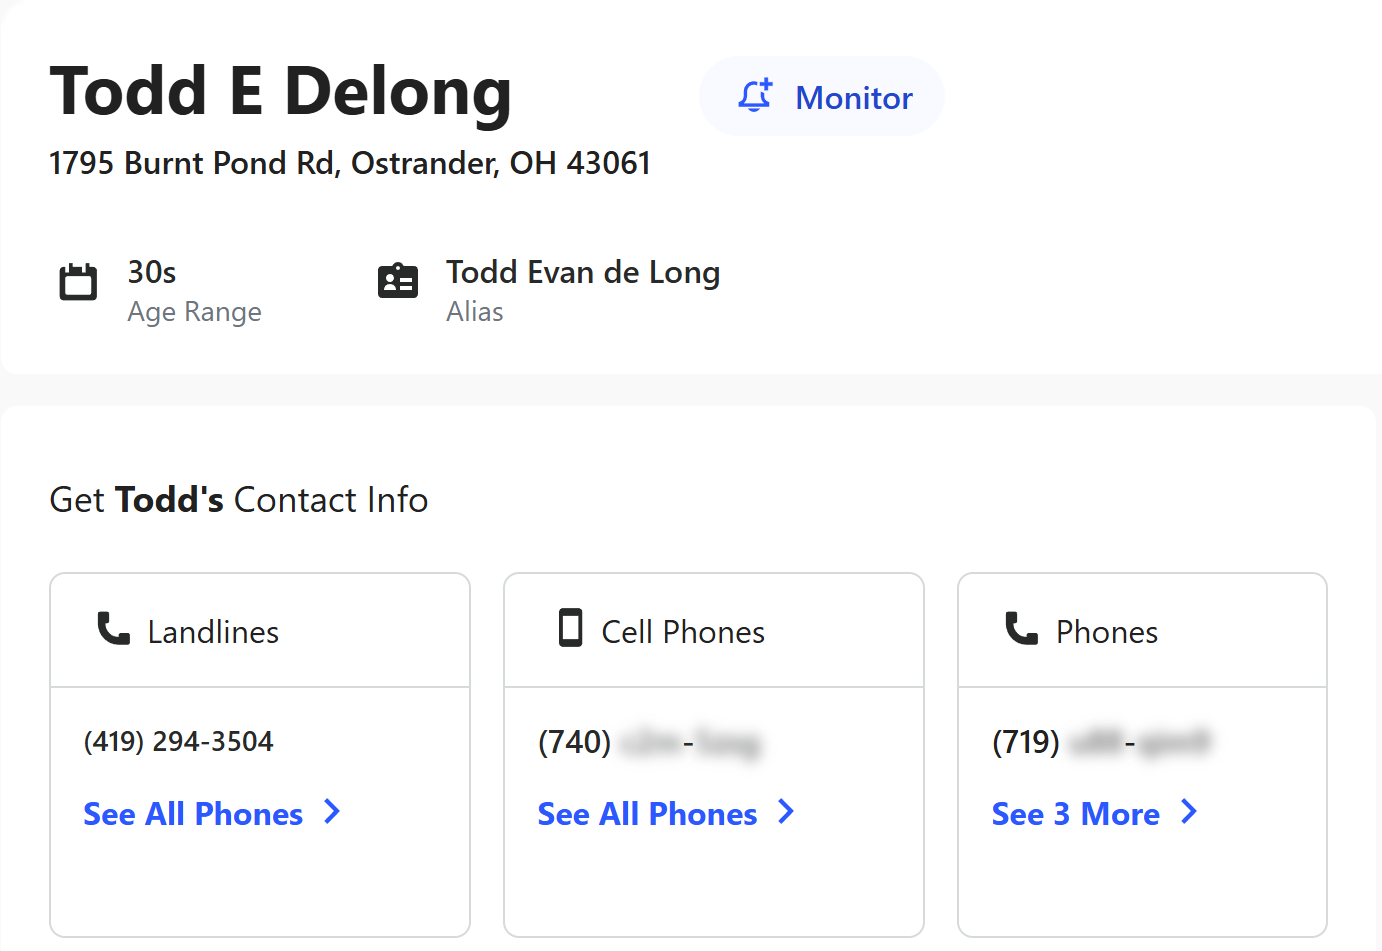Viewport: 1382px width, 951px height.
Task: Select the (419) 294-3504 landline number
Action: point(178,741)
